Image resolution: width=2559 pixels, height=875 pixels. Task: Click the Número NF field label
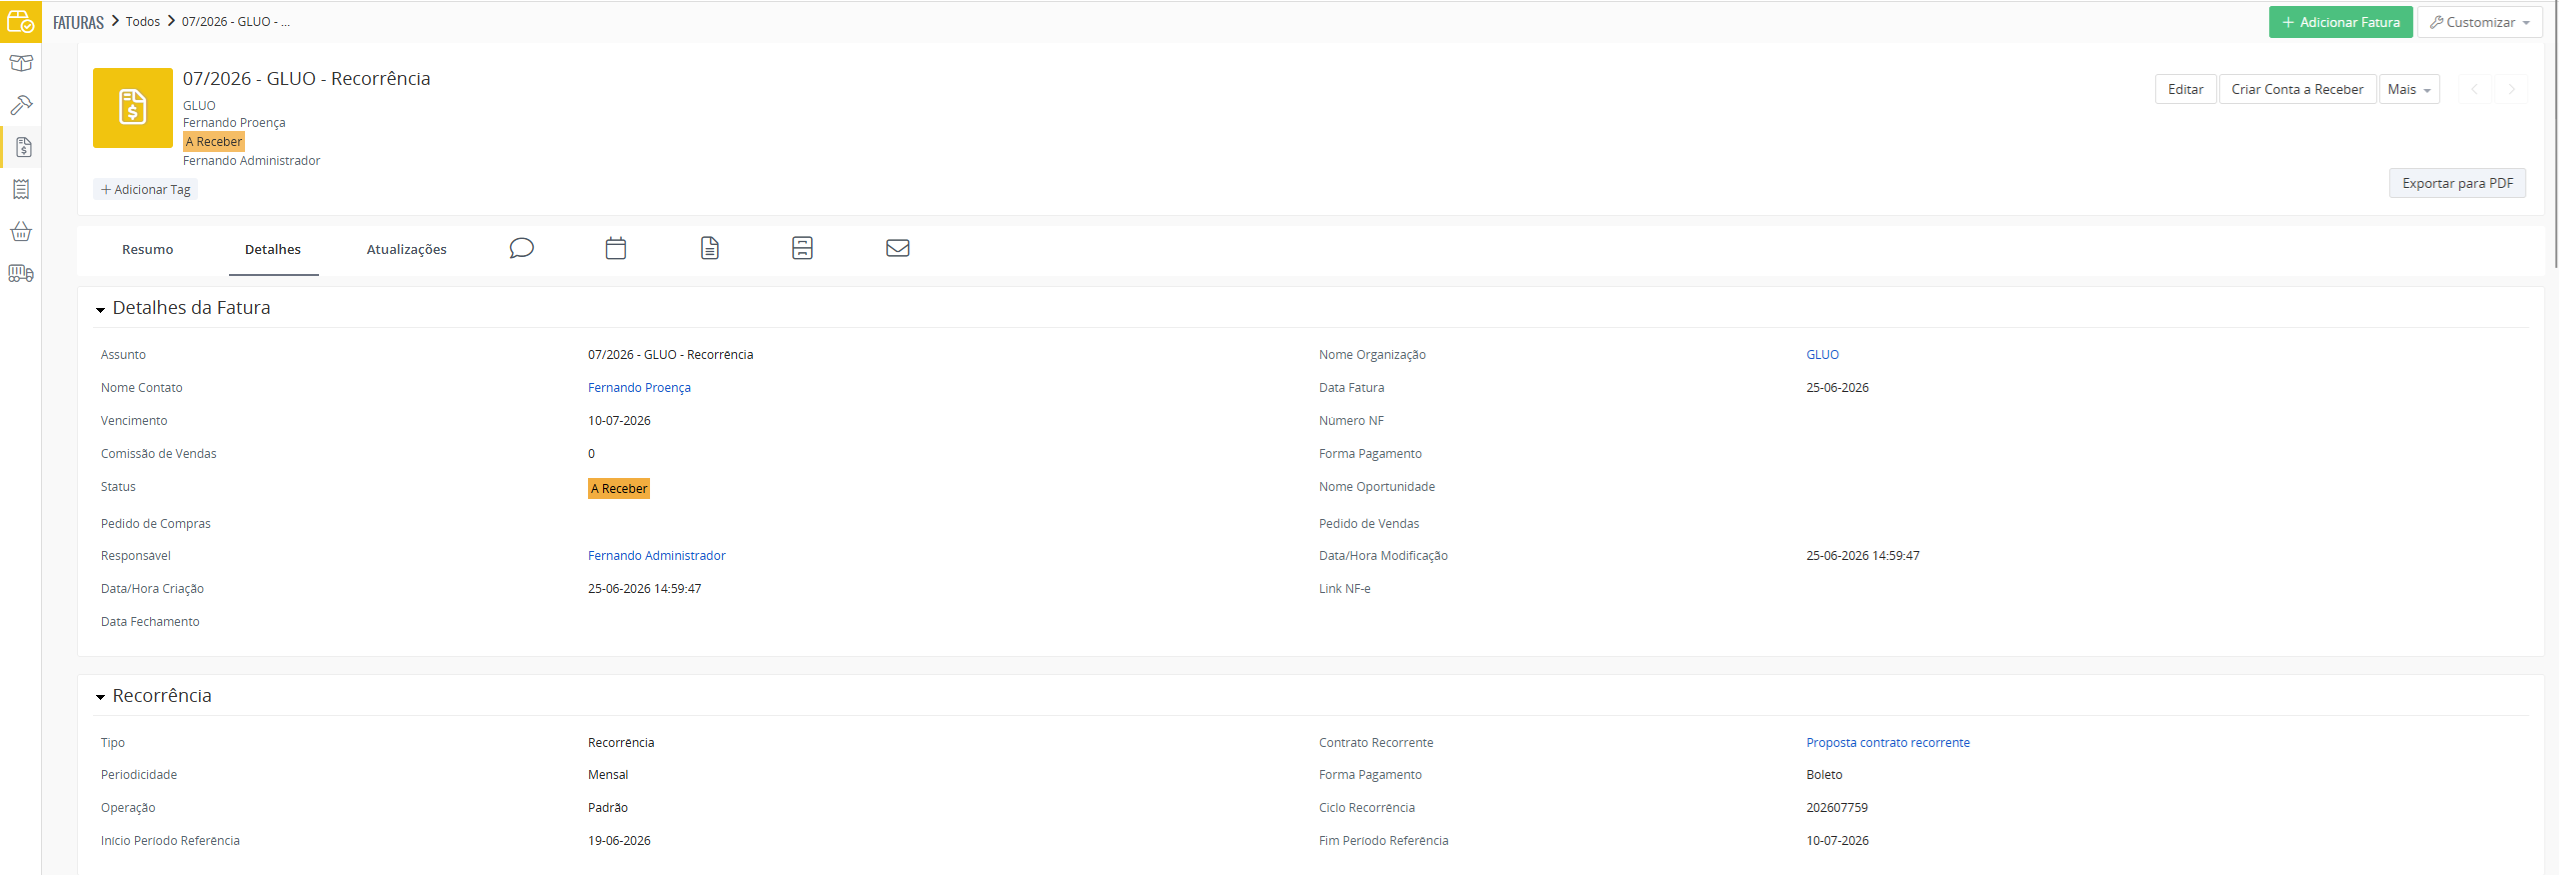(1351, 421)
